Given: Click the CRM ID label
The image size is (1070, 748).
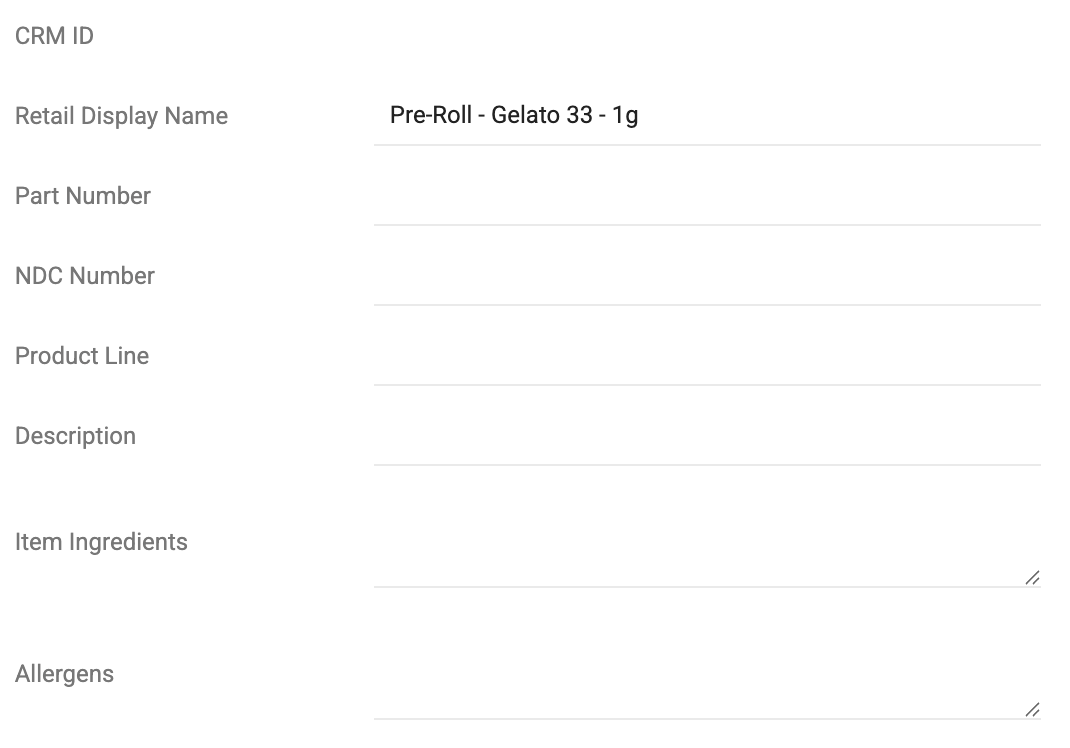Looking at the screenshot, I should click(x=55, y=35).
